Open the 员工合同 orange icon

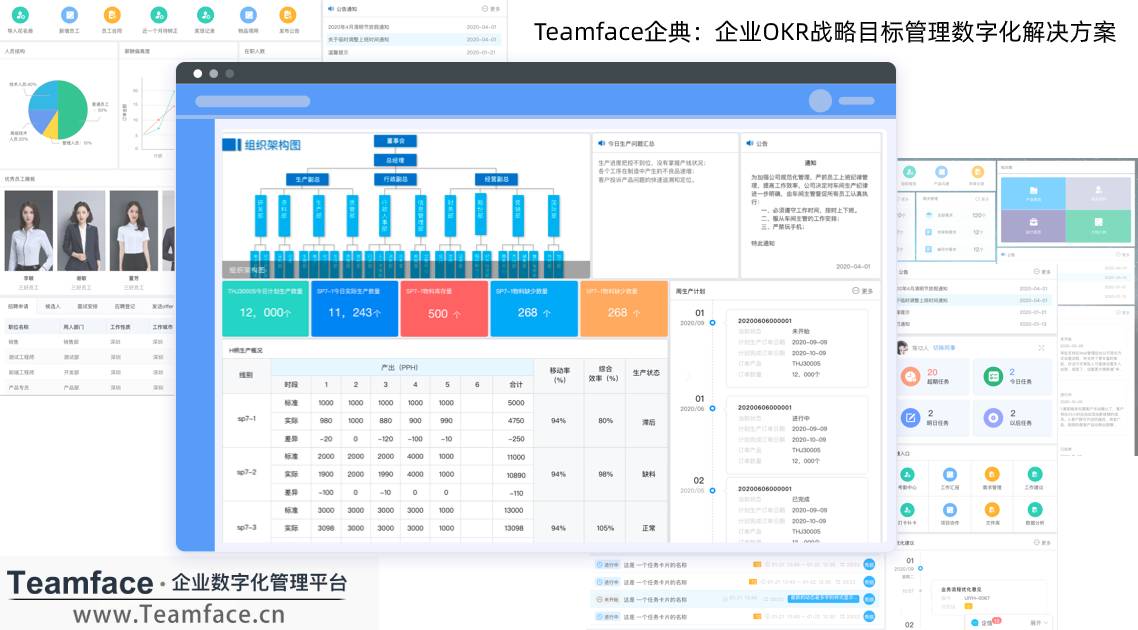pos(112,15)
